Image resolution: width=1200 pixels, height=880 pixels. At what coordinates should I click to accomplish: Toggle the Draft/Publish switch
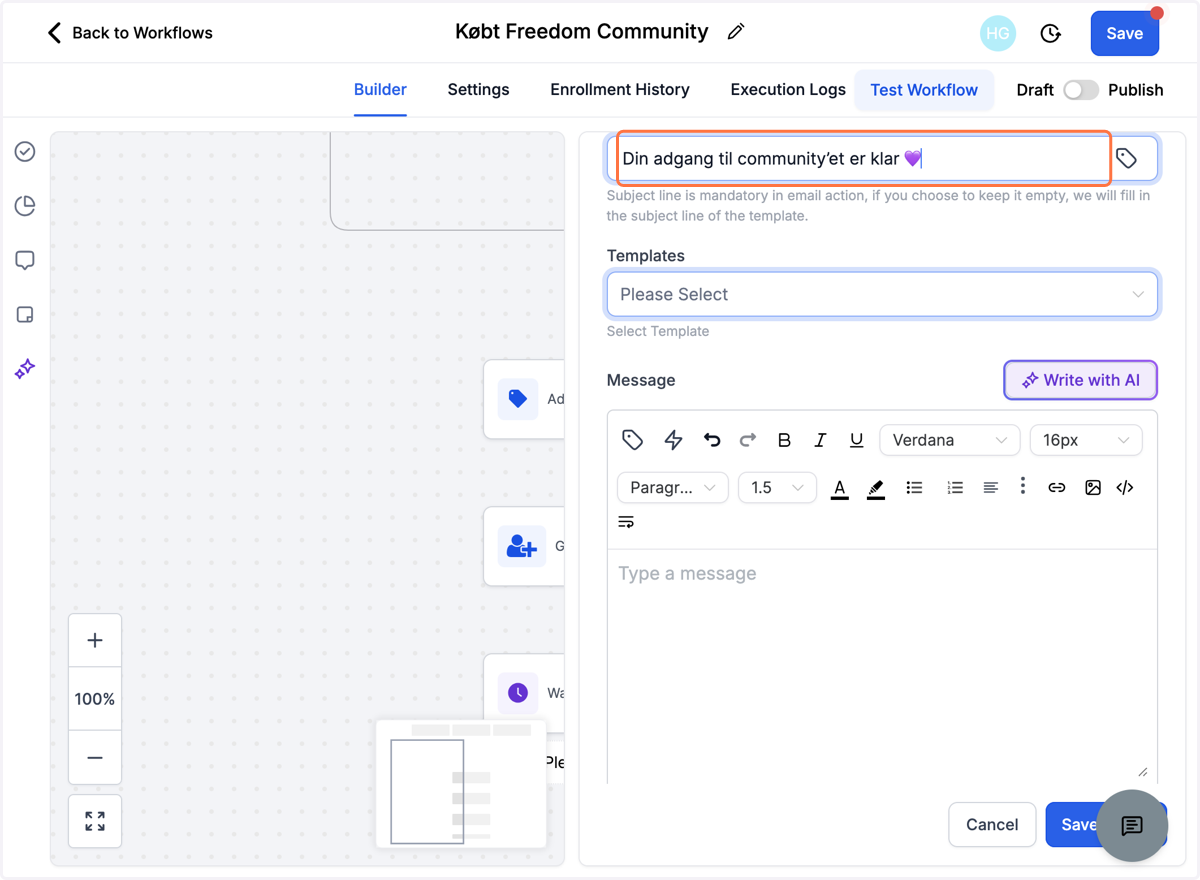pos(1080,90)
